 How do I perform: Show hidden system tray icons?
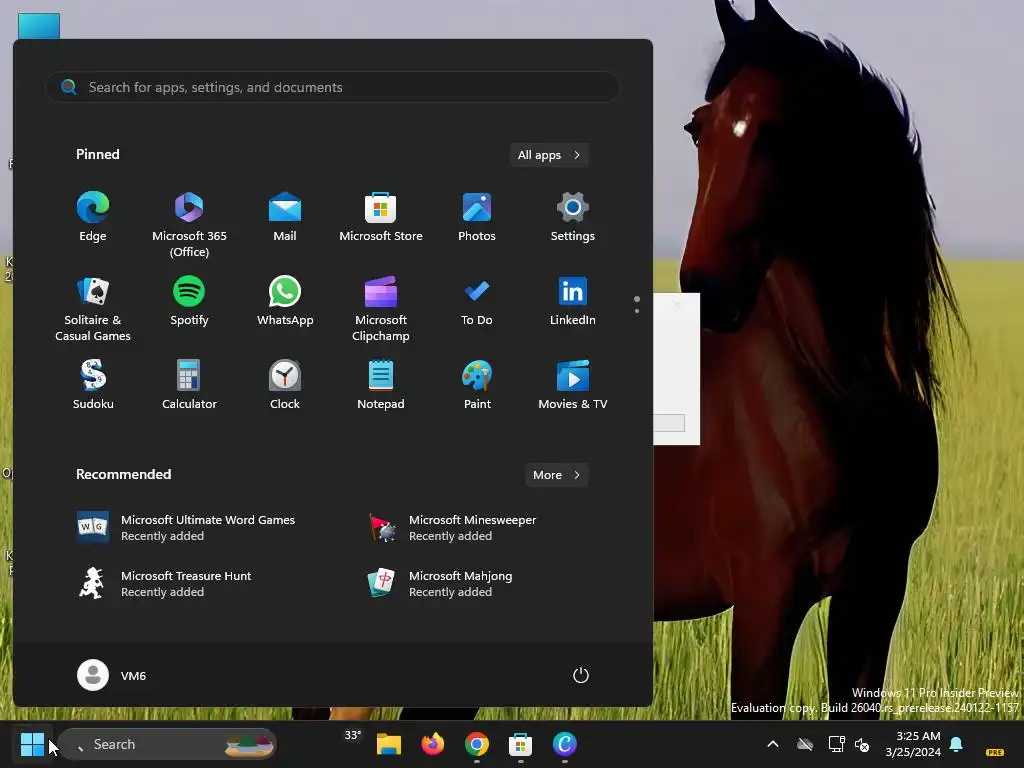click(773, 744)
